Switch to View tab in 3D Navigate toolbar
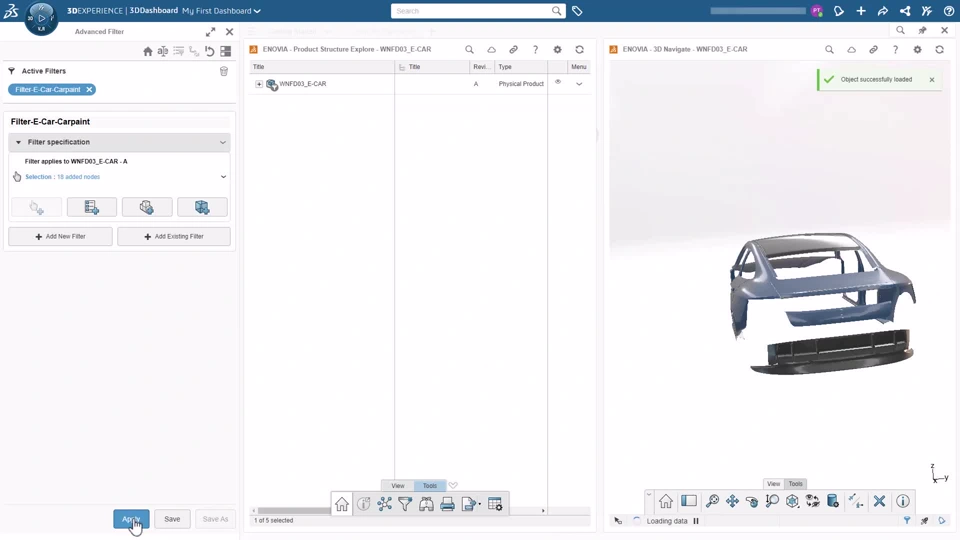The width and height of the screenshot is (960, 540). click(774, 484)
